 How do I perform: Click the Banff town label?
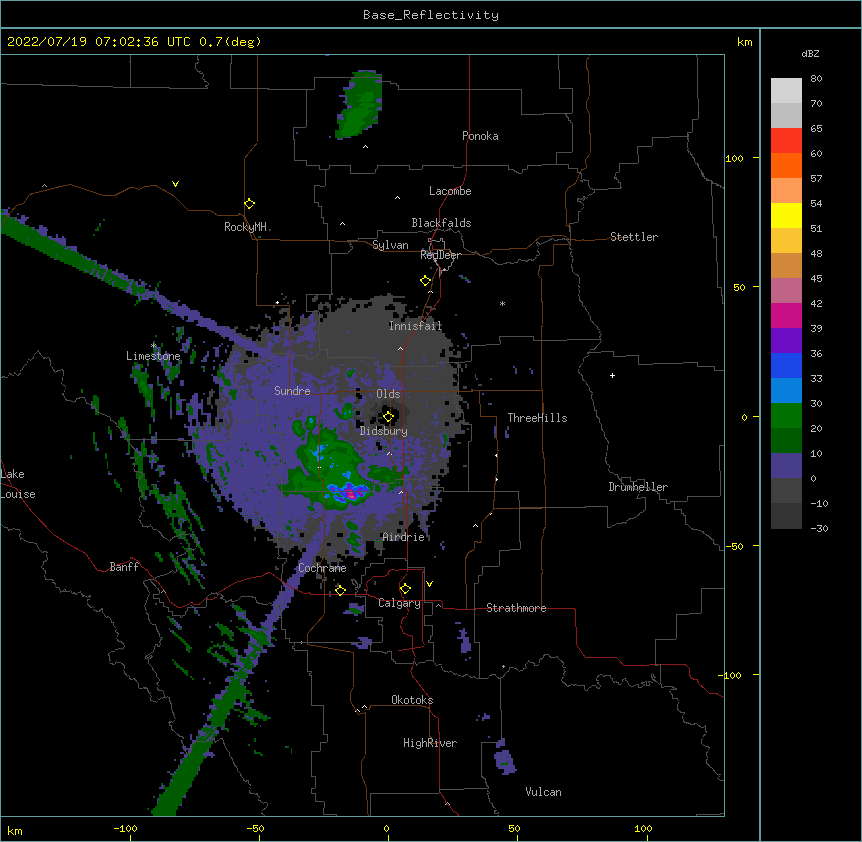124,567
